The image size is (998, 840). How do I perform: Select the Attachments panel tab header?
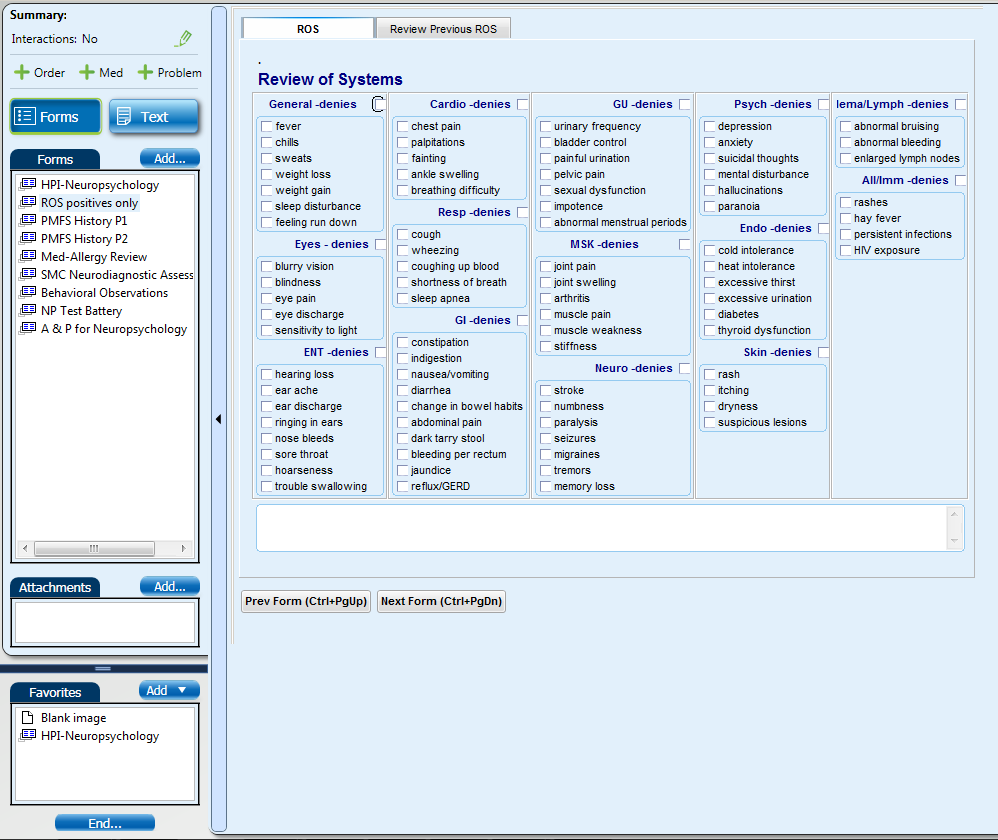point(55,587)
